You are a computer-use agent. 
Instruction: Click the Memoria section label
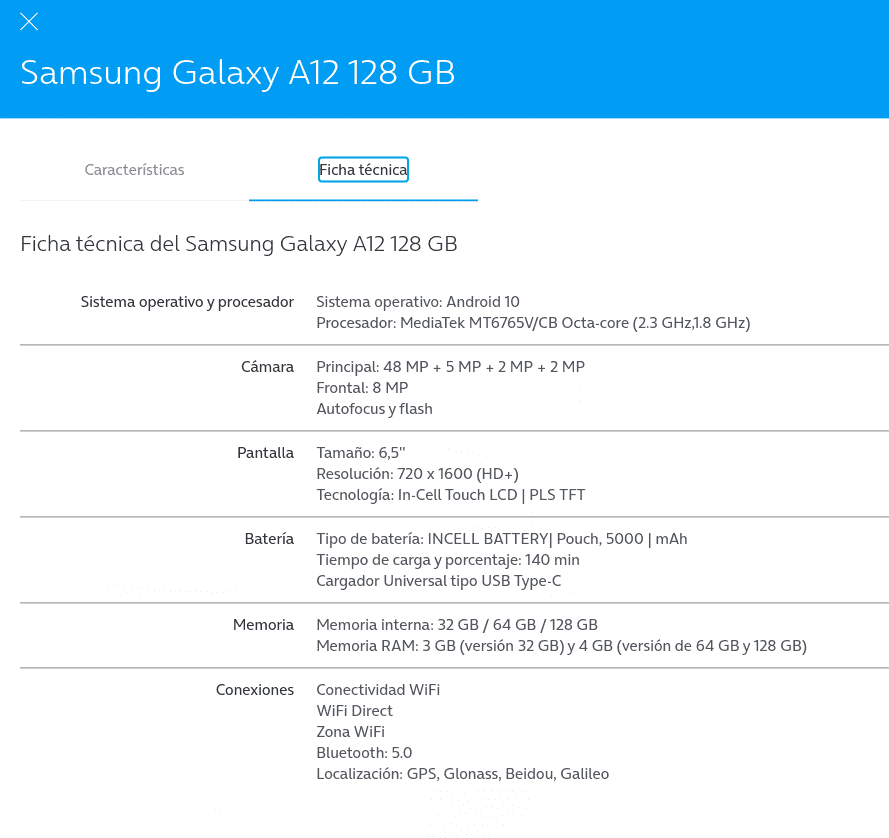264,625
